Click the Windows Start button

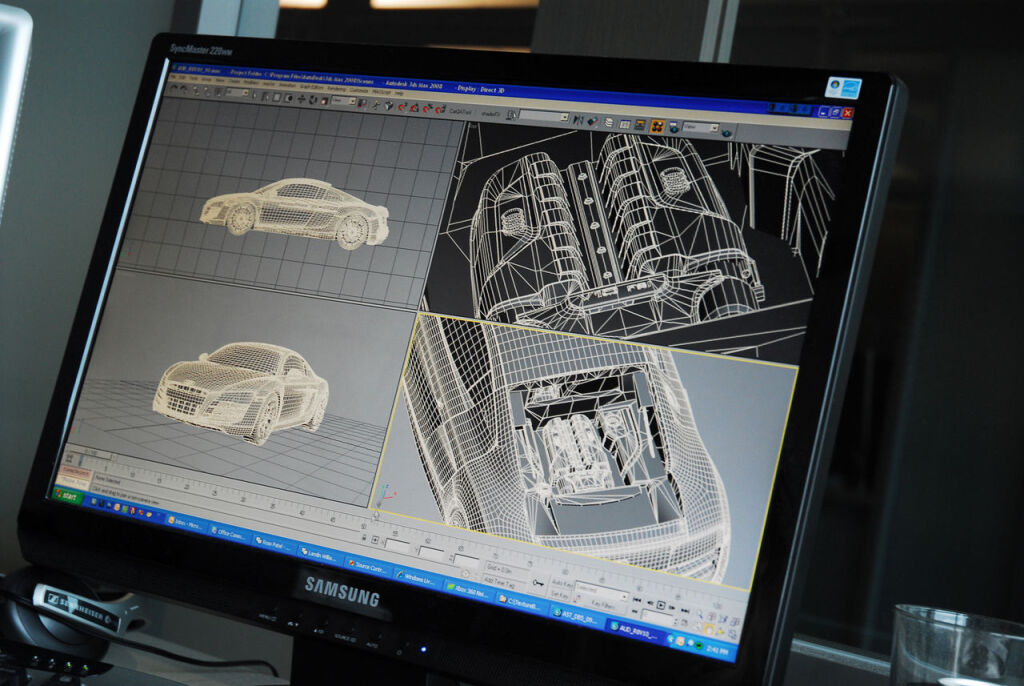69,495
